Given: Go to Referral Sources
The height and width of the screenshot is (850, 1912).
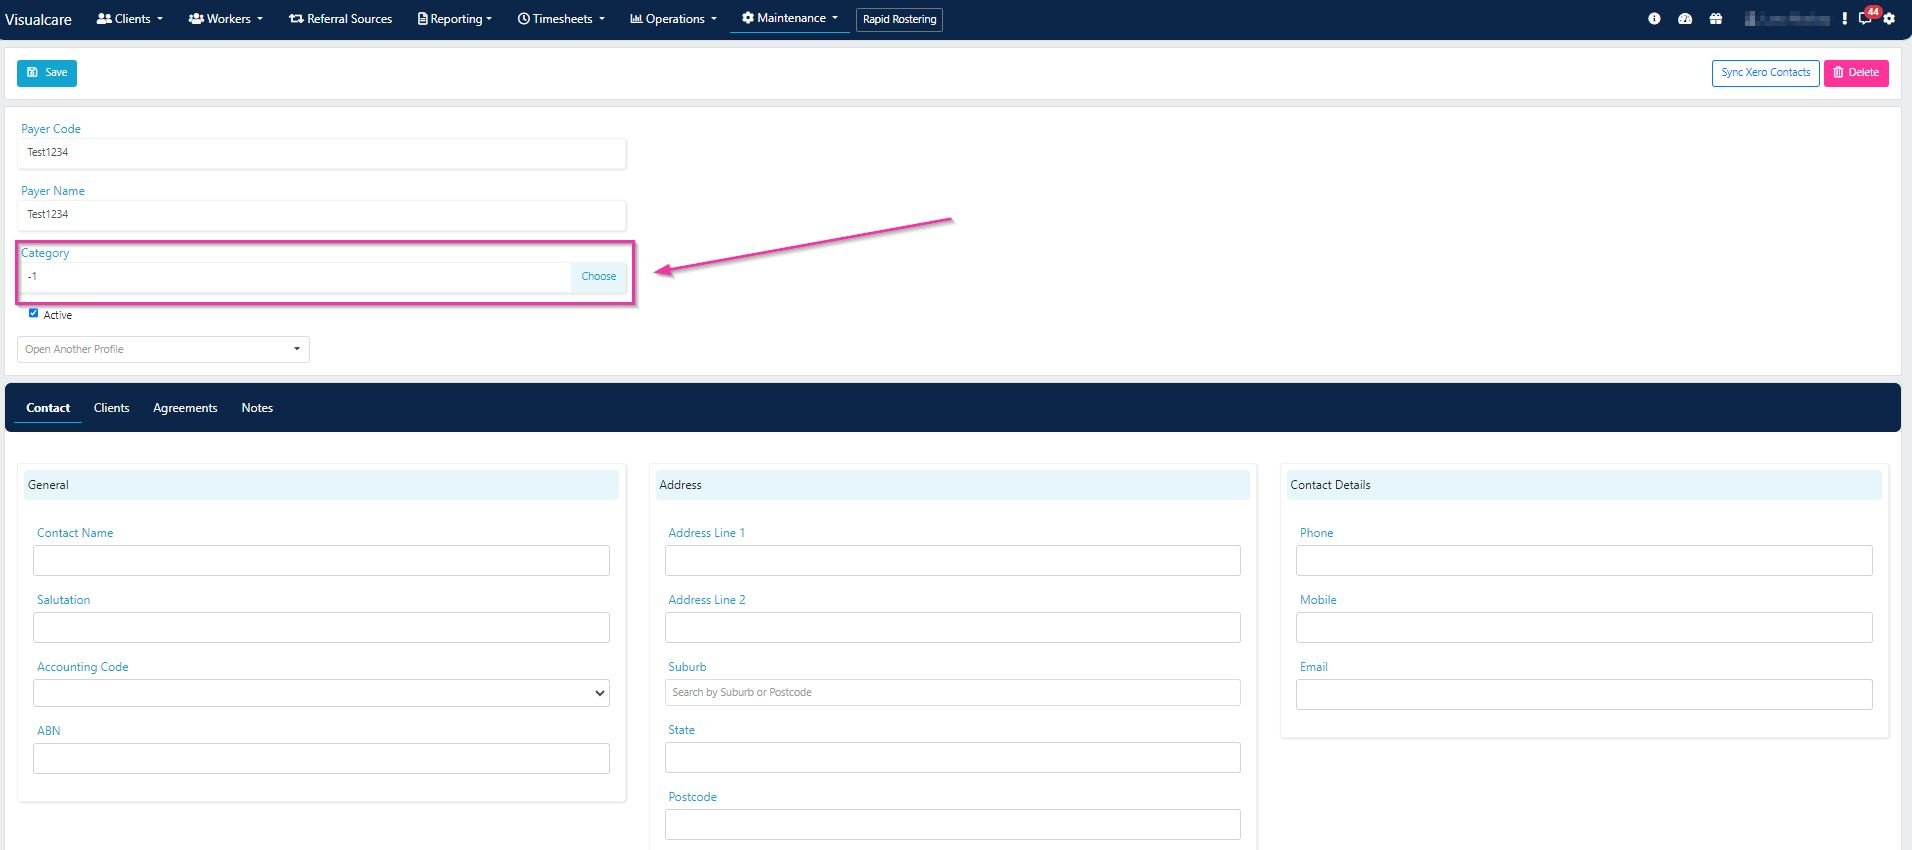Looking at the screenshot, I should coord(341,19).
